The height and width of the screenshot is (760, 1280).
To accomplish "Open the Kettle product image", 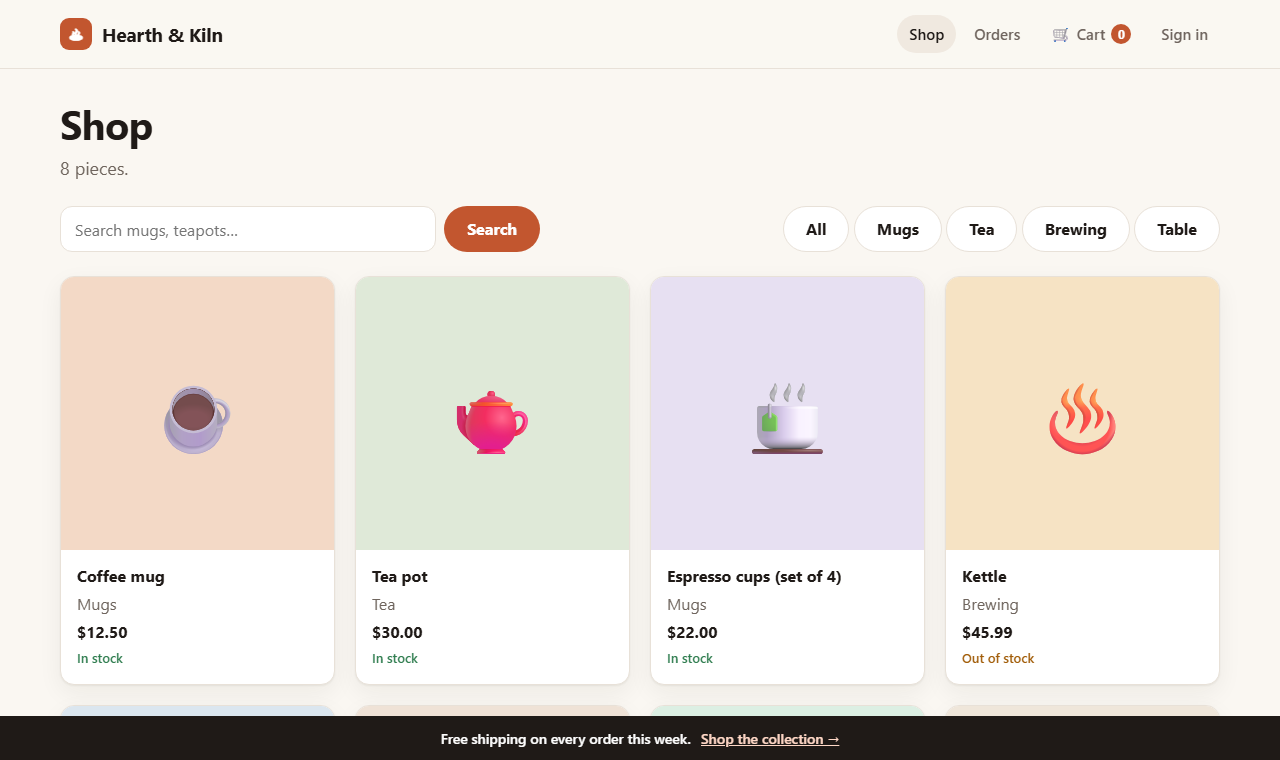I will [1082, 413].
